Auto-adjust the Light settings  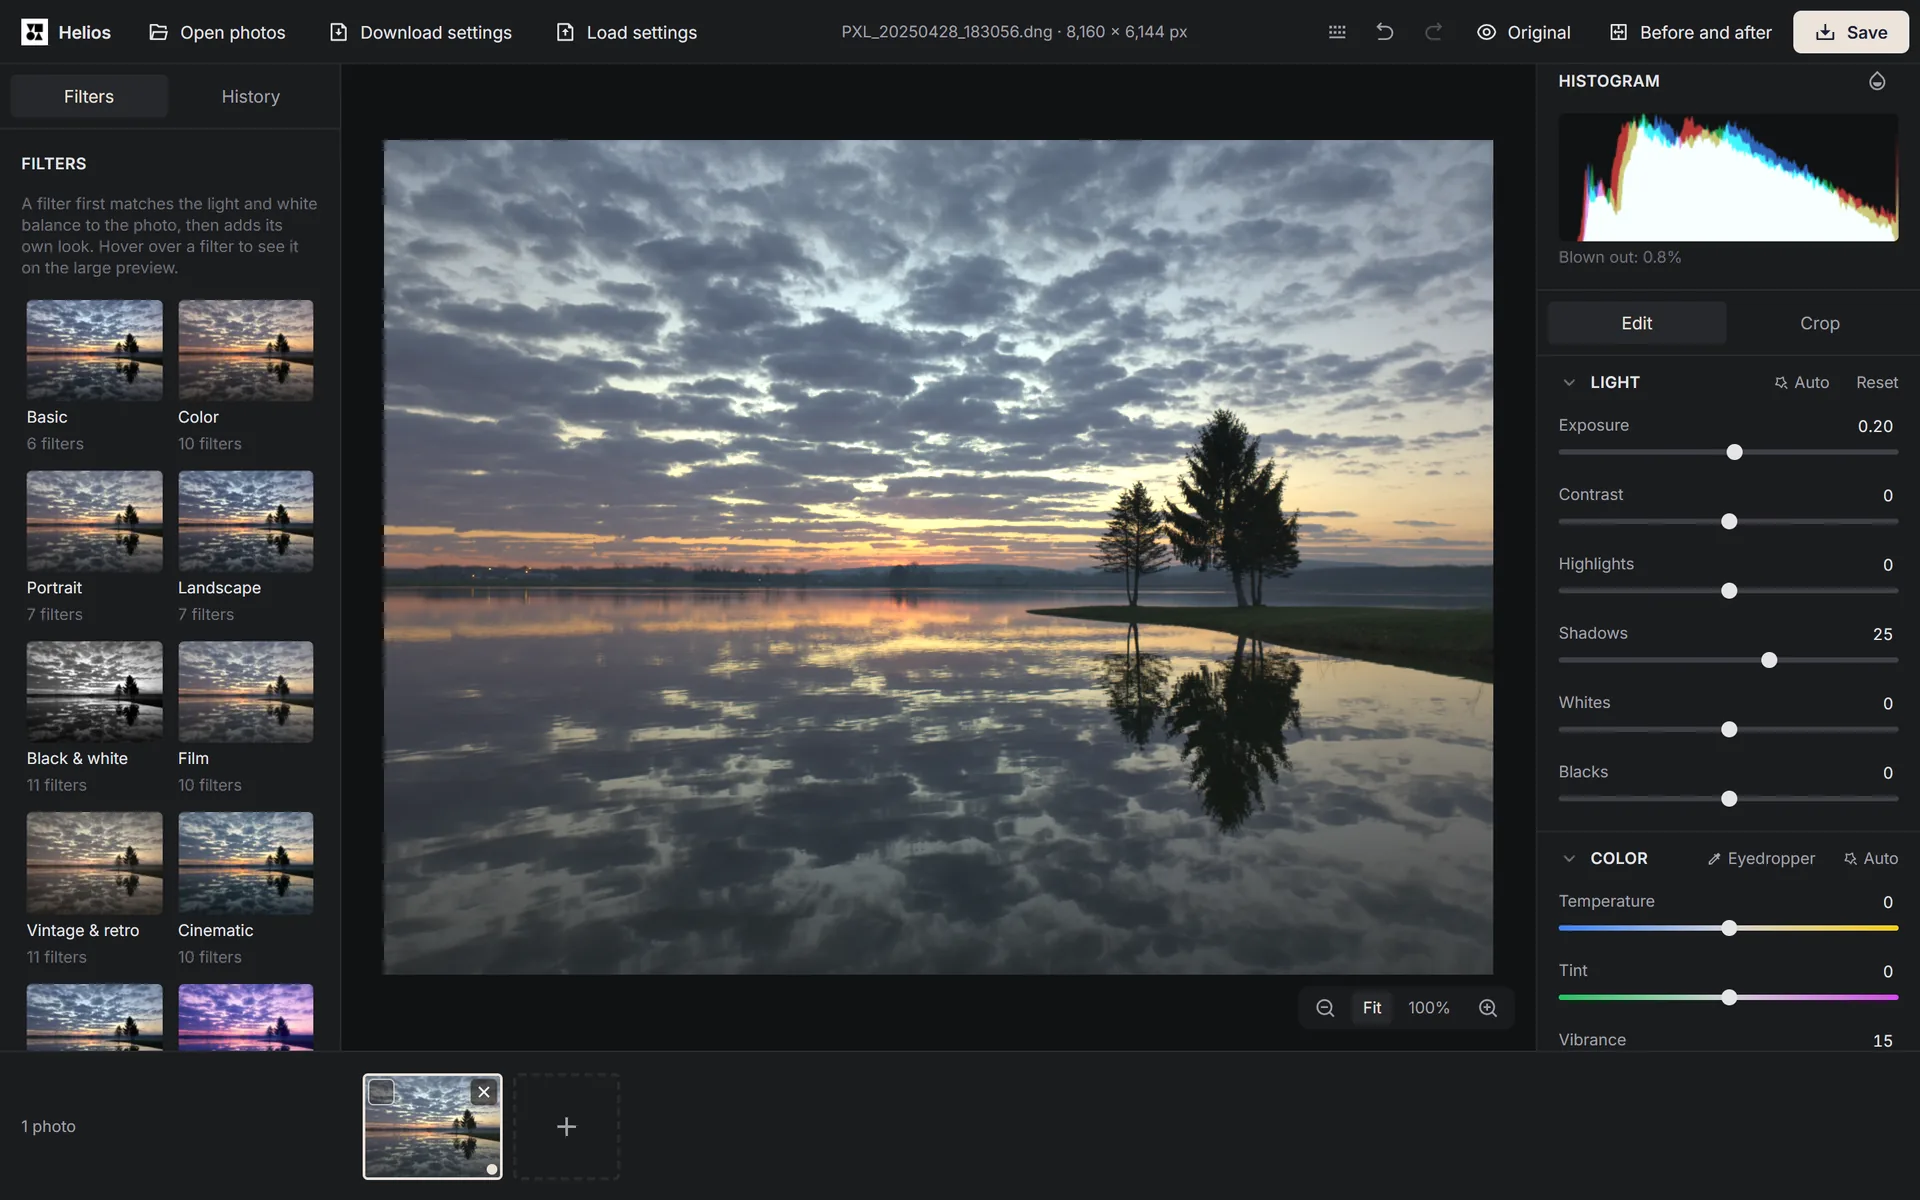[x=1801, y=382]
